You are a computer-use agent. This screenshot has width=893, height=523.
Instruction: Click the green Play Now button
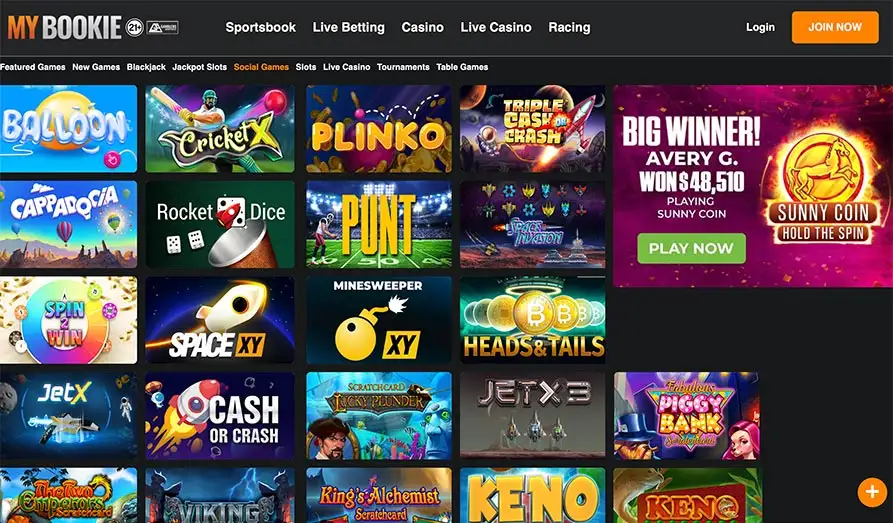691,248
